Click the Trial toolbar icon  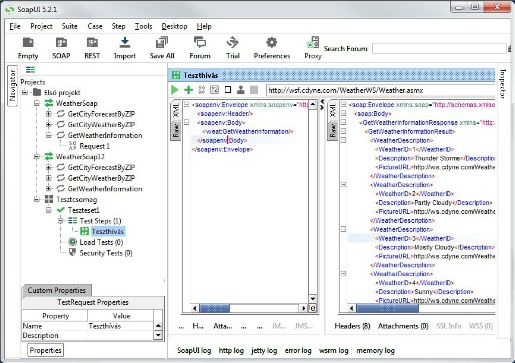coord(233,48)
